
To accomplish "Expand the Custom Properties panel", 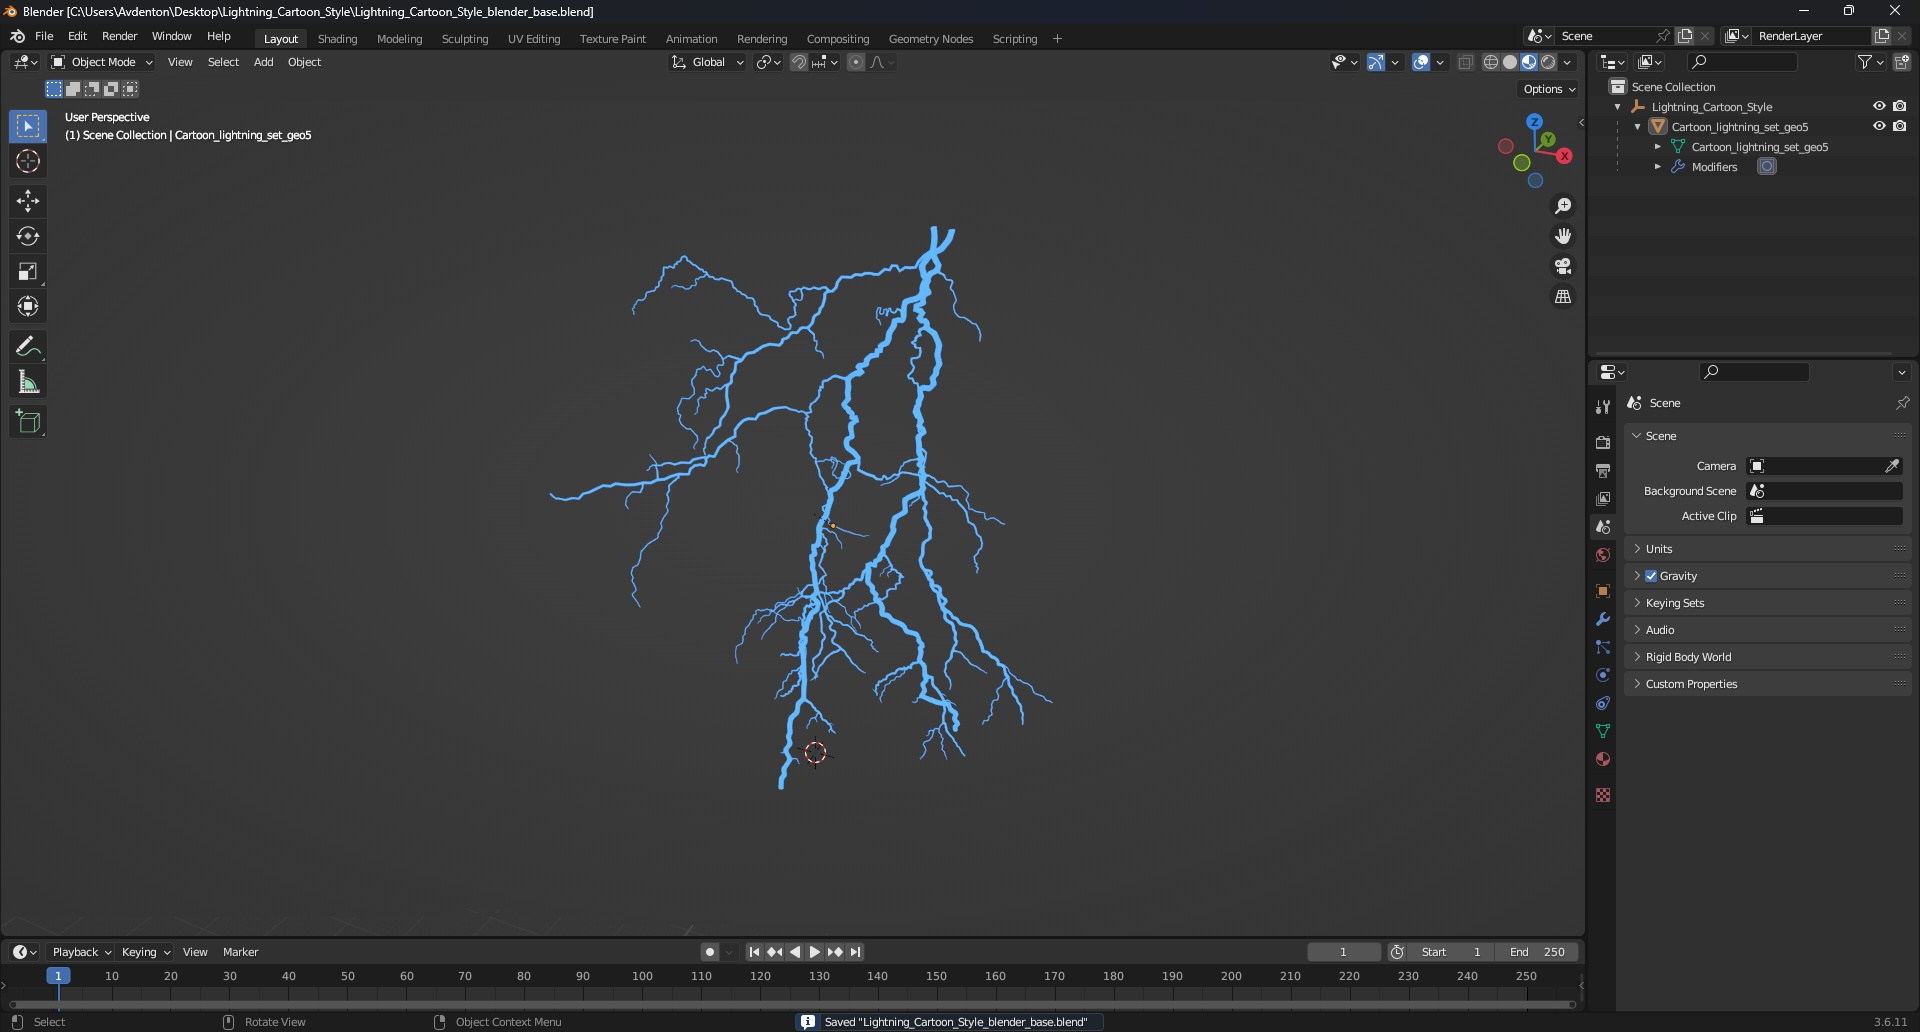I will pos(1768,684).
